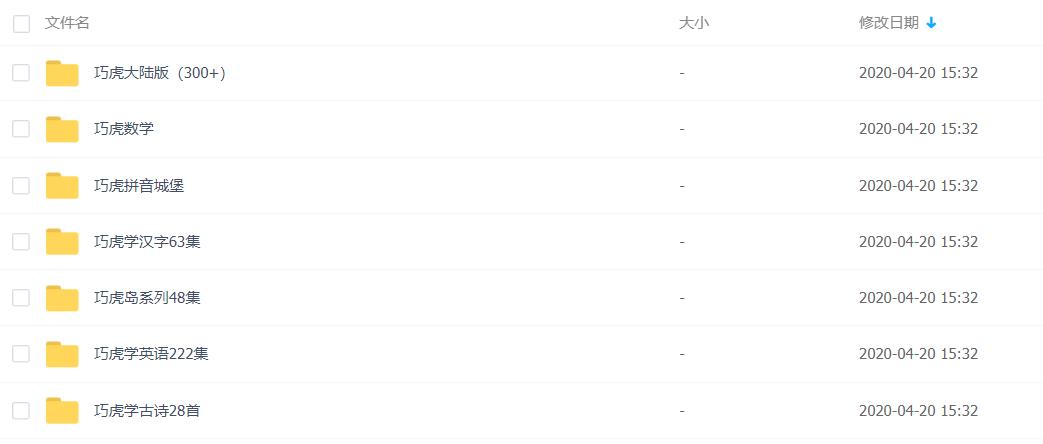The height and width of the screenshot is (444, 1043).
Task: Check the box for 巧虎数学
Action: coord(21,129)
